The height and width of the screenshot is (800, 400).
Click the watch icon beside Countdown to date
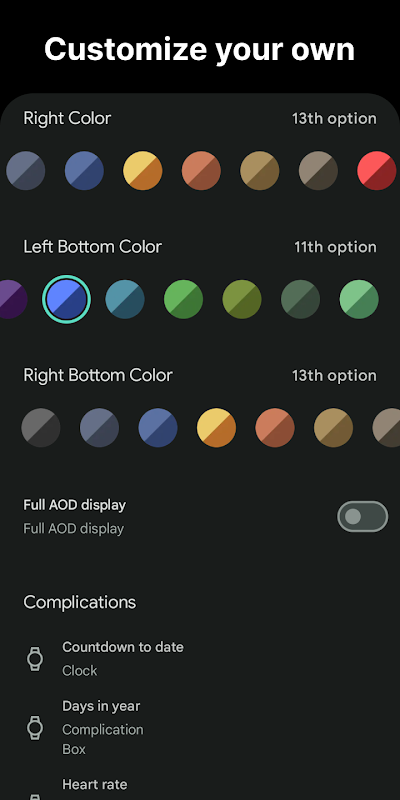pyautogui.click(x=35, y=659)
